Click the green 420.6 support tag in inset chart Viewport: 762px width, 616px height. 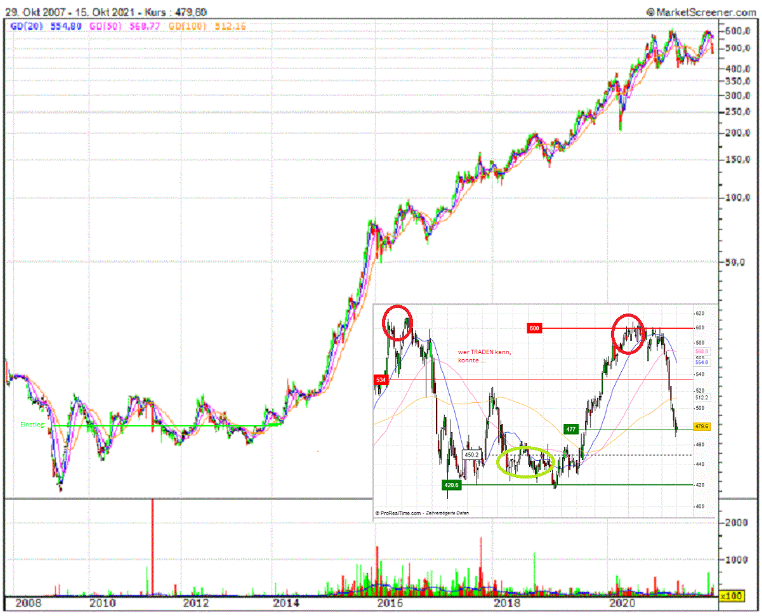[451, 485]
